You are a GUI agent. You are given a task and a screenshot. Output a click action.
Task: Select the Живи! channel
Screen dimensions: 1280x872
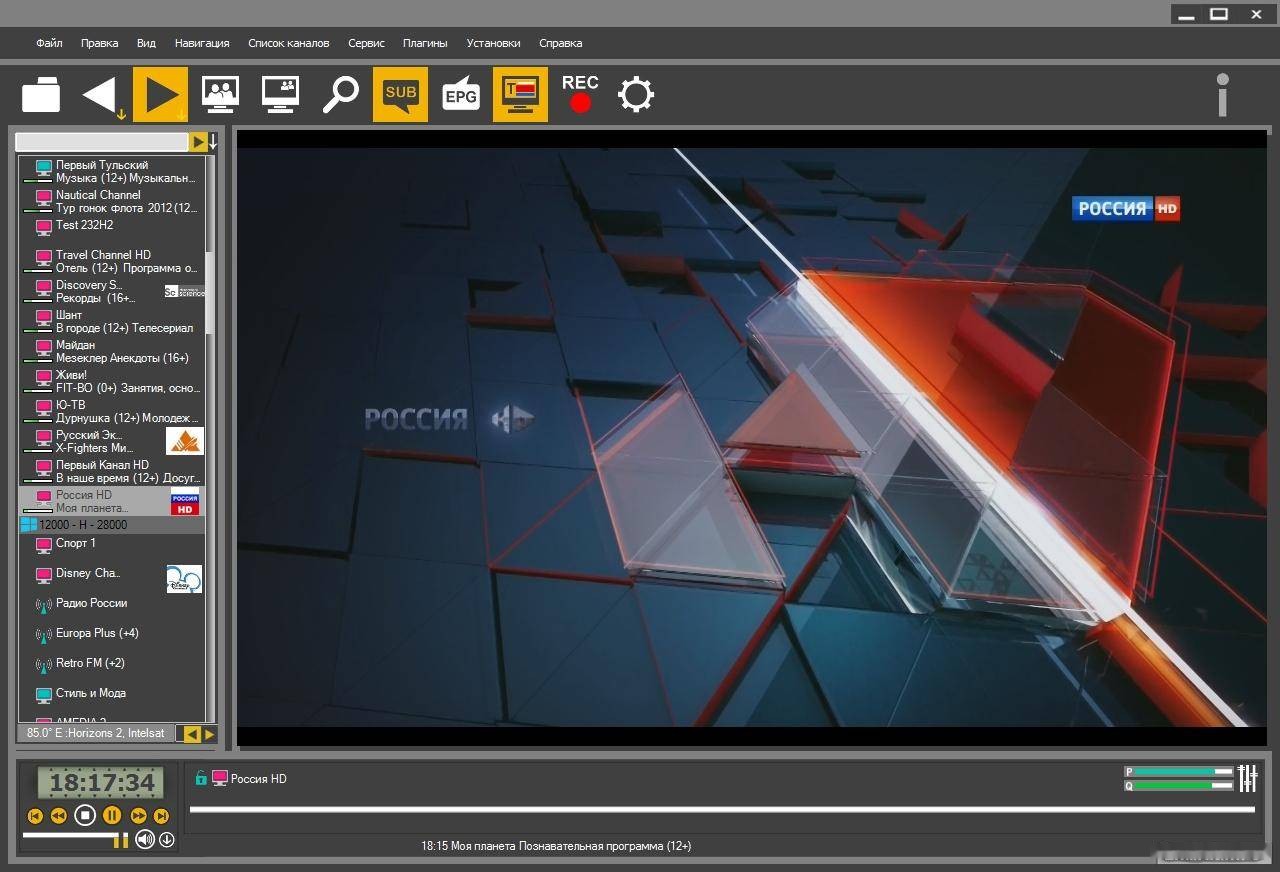(x=111, y=381)
